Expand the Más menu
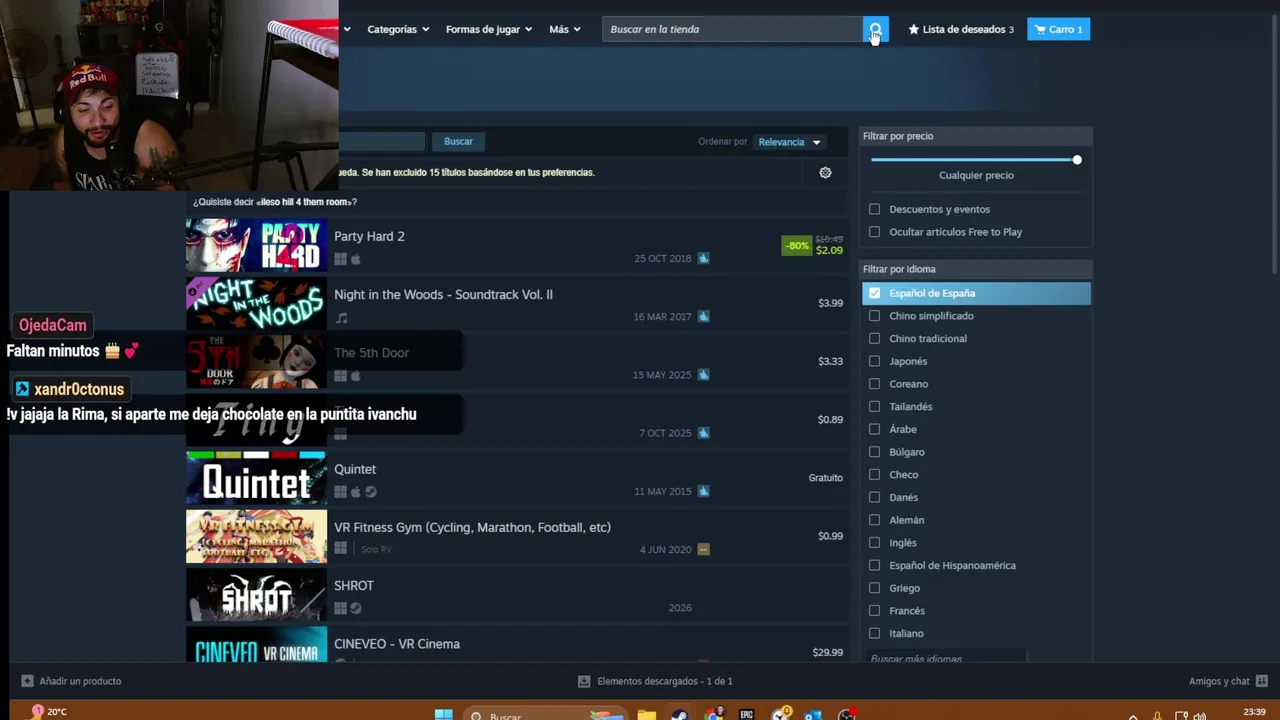 [565, 29]
